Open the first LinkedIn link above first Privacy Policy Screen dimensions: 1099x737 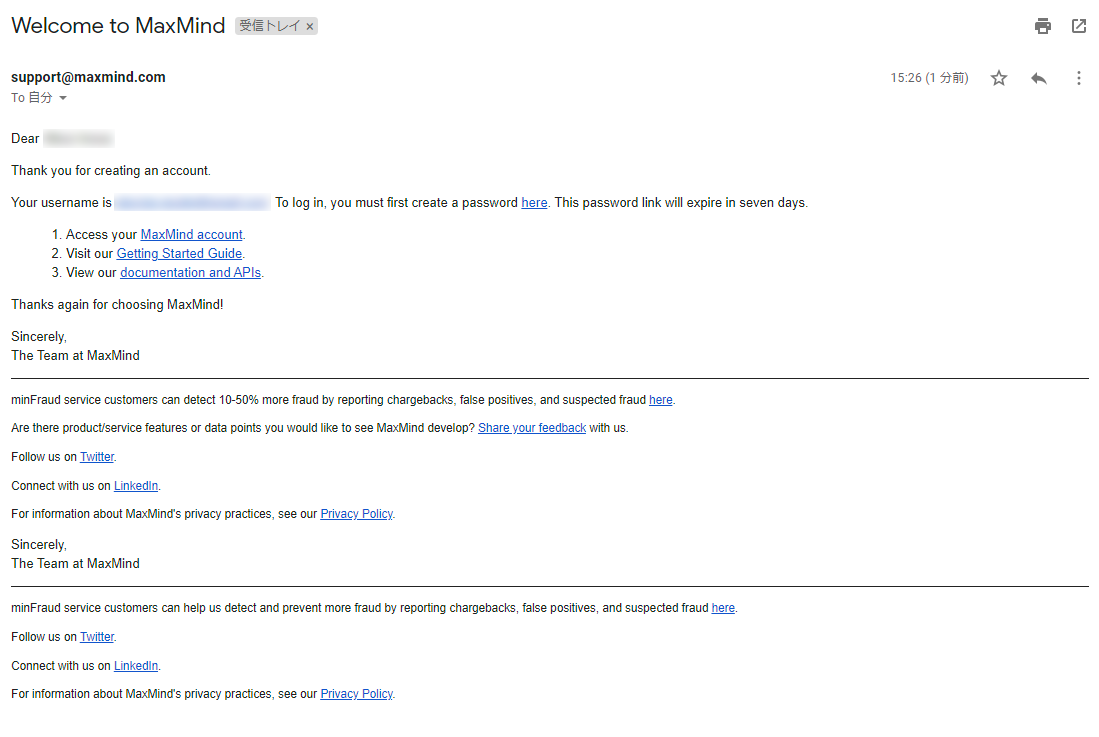136,485
